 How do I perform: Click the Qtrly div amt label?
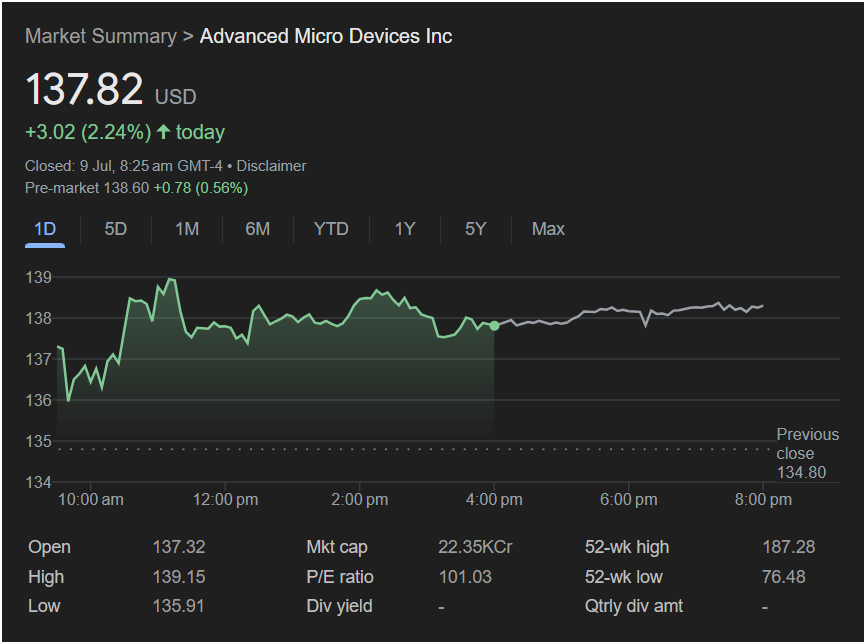pos(633,606)
